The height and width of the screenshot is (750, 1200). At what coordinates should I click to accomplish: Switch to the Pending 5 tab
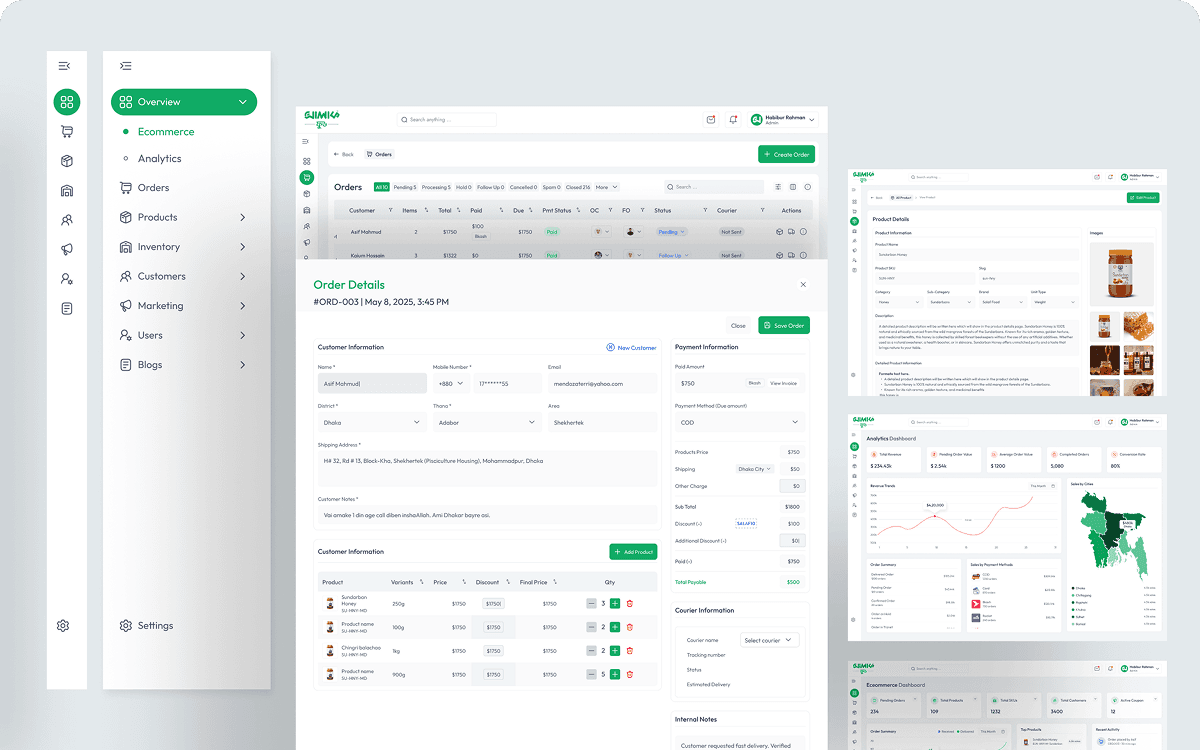pyautogui.click(x=405, y=187)
